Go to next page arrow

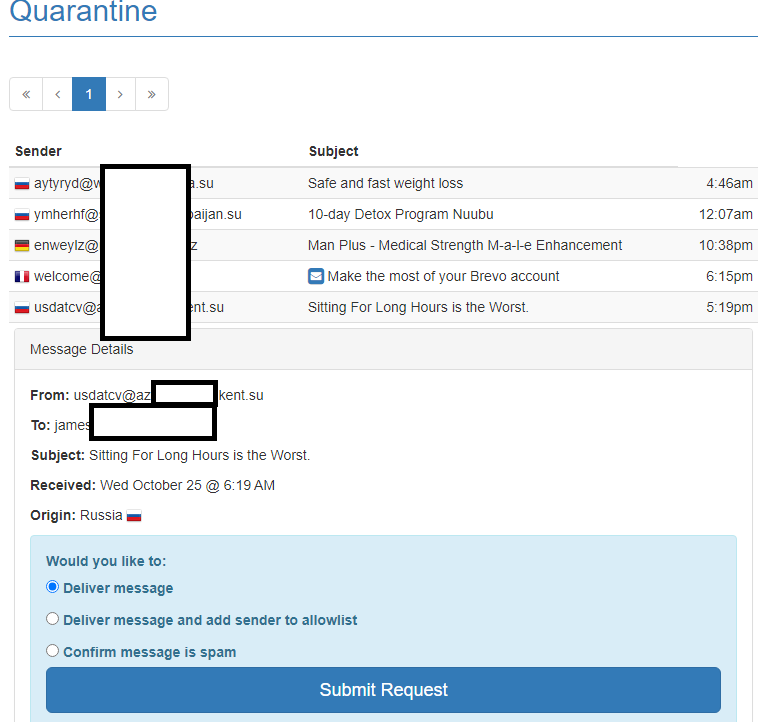(120, 94)
